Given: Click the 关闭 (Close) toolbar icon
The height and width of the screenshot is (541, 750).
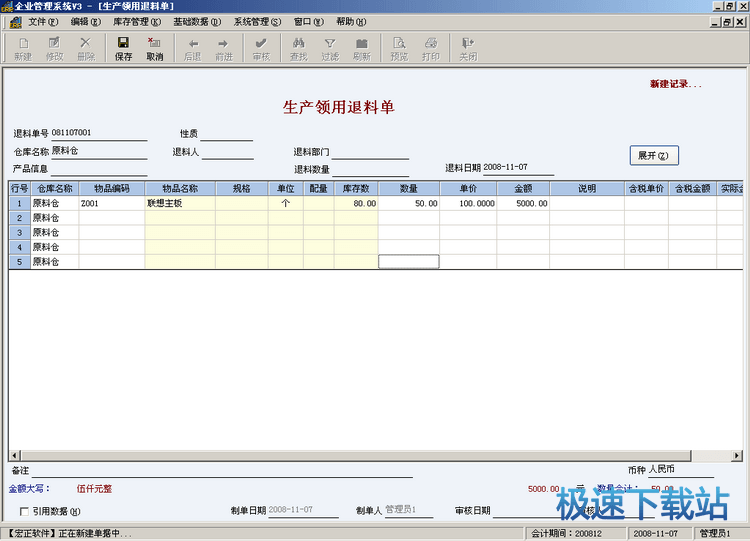Looking at the screenshot, I should [x=468, y=48].
